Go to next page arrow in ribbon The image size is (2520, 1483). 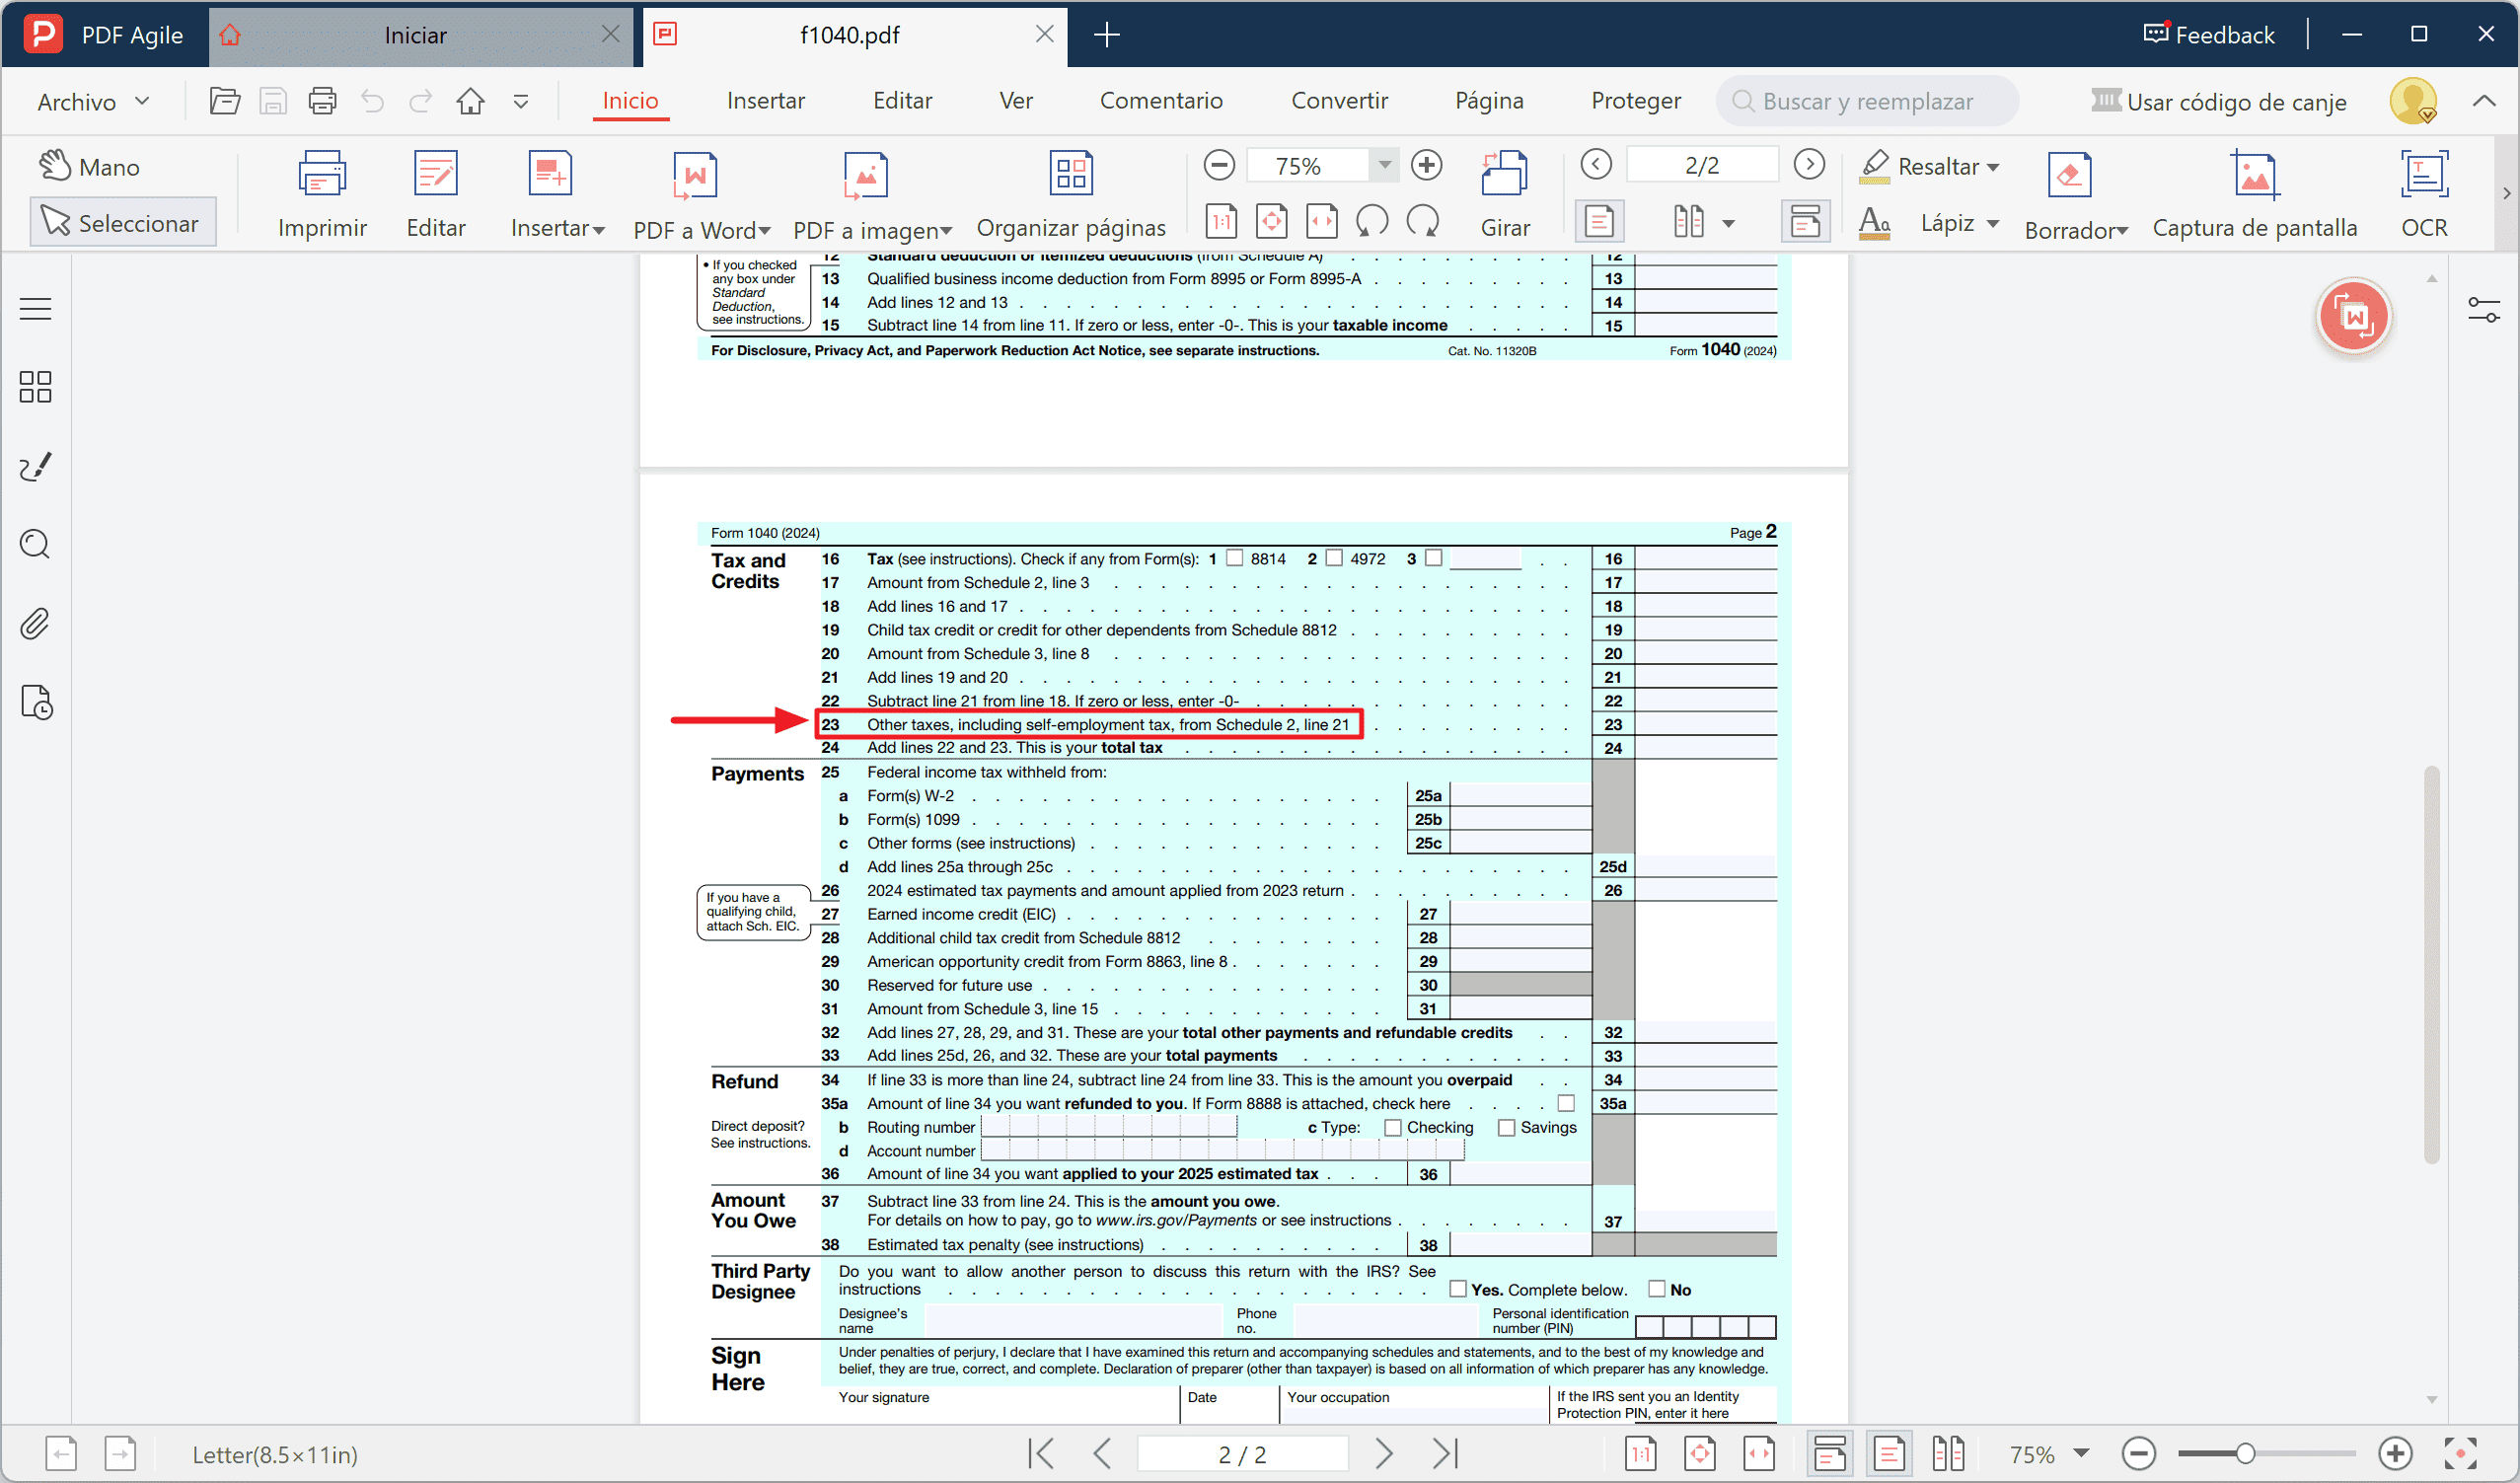coord(1809,164)
